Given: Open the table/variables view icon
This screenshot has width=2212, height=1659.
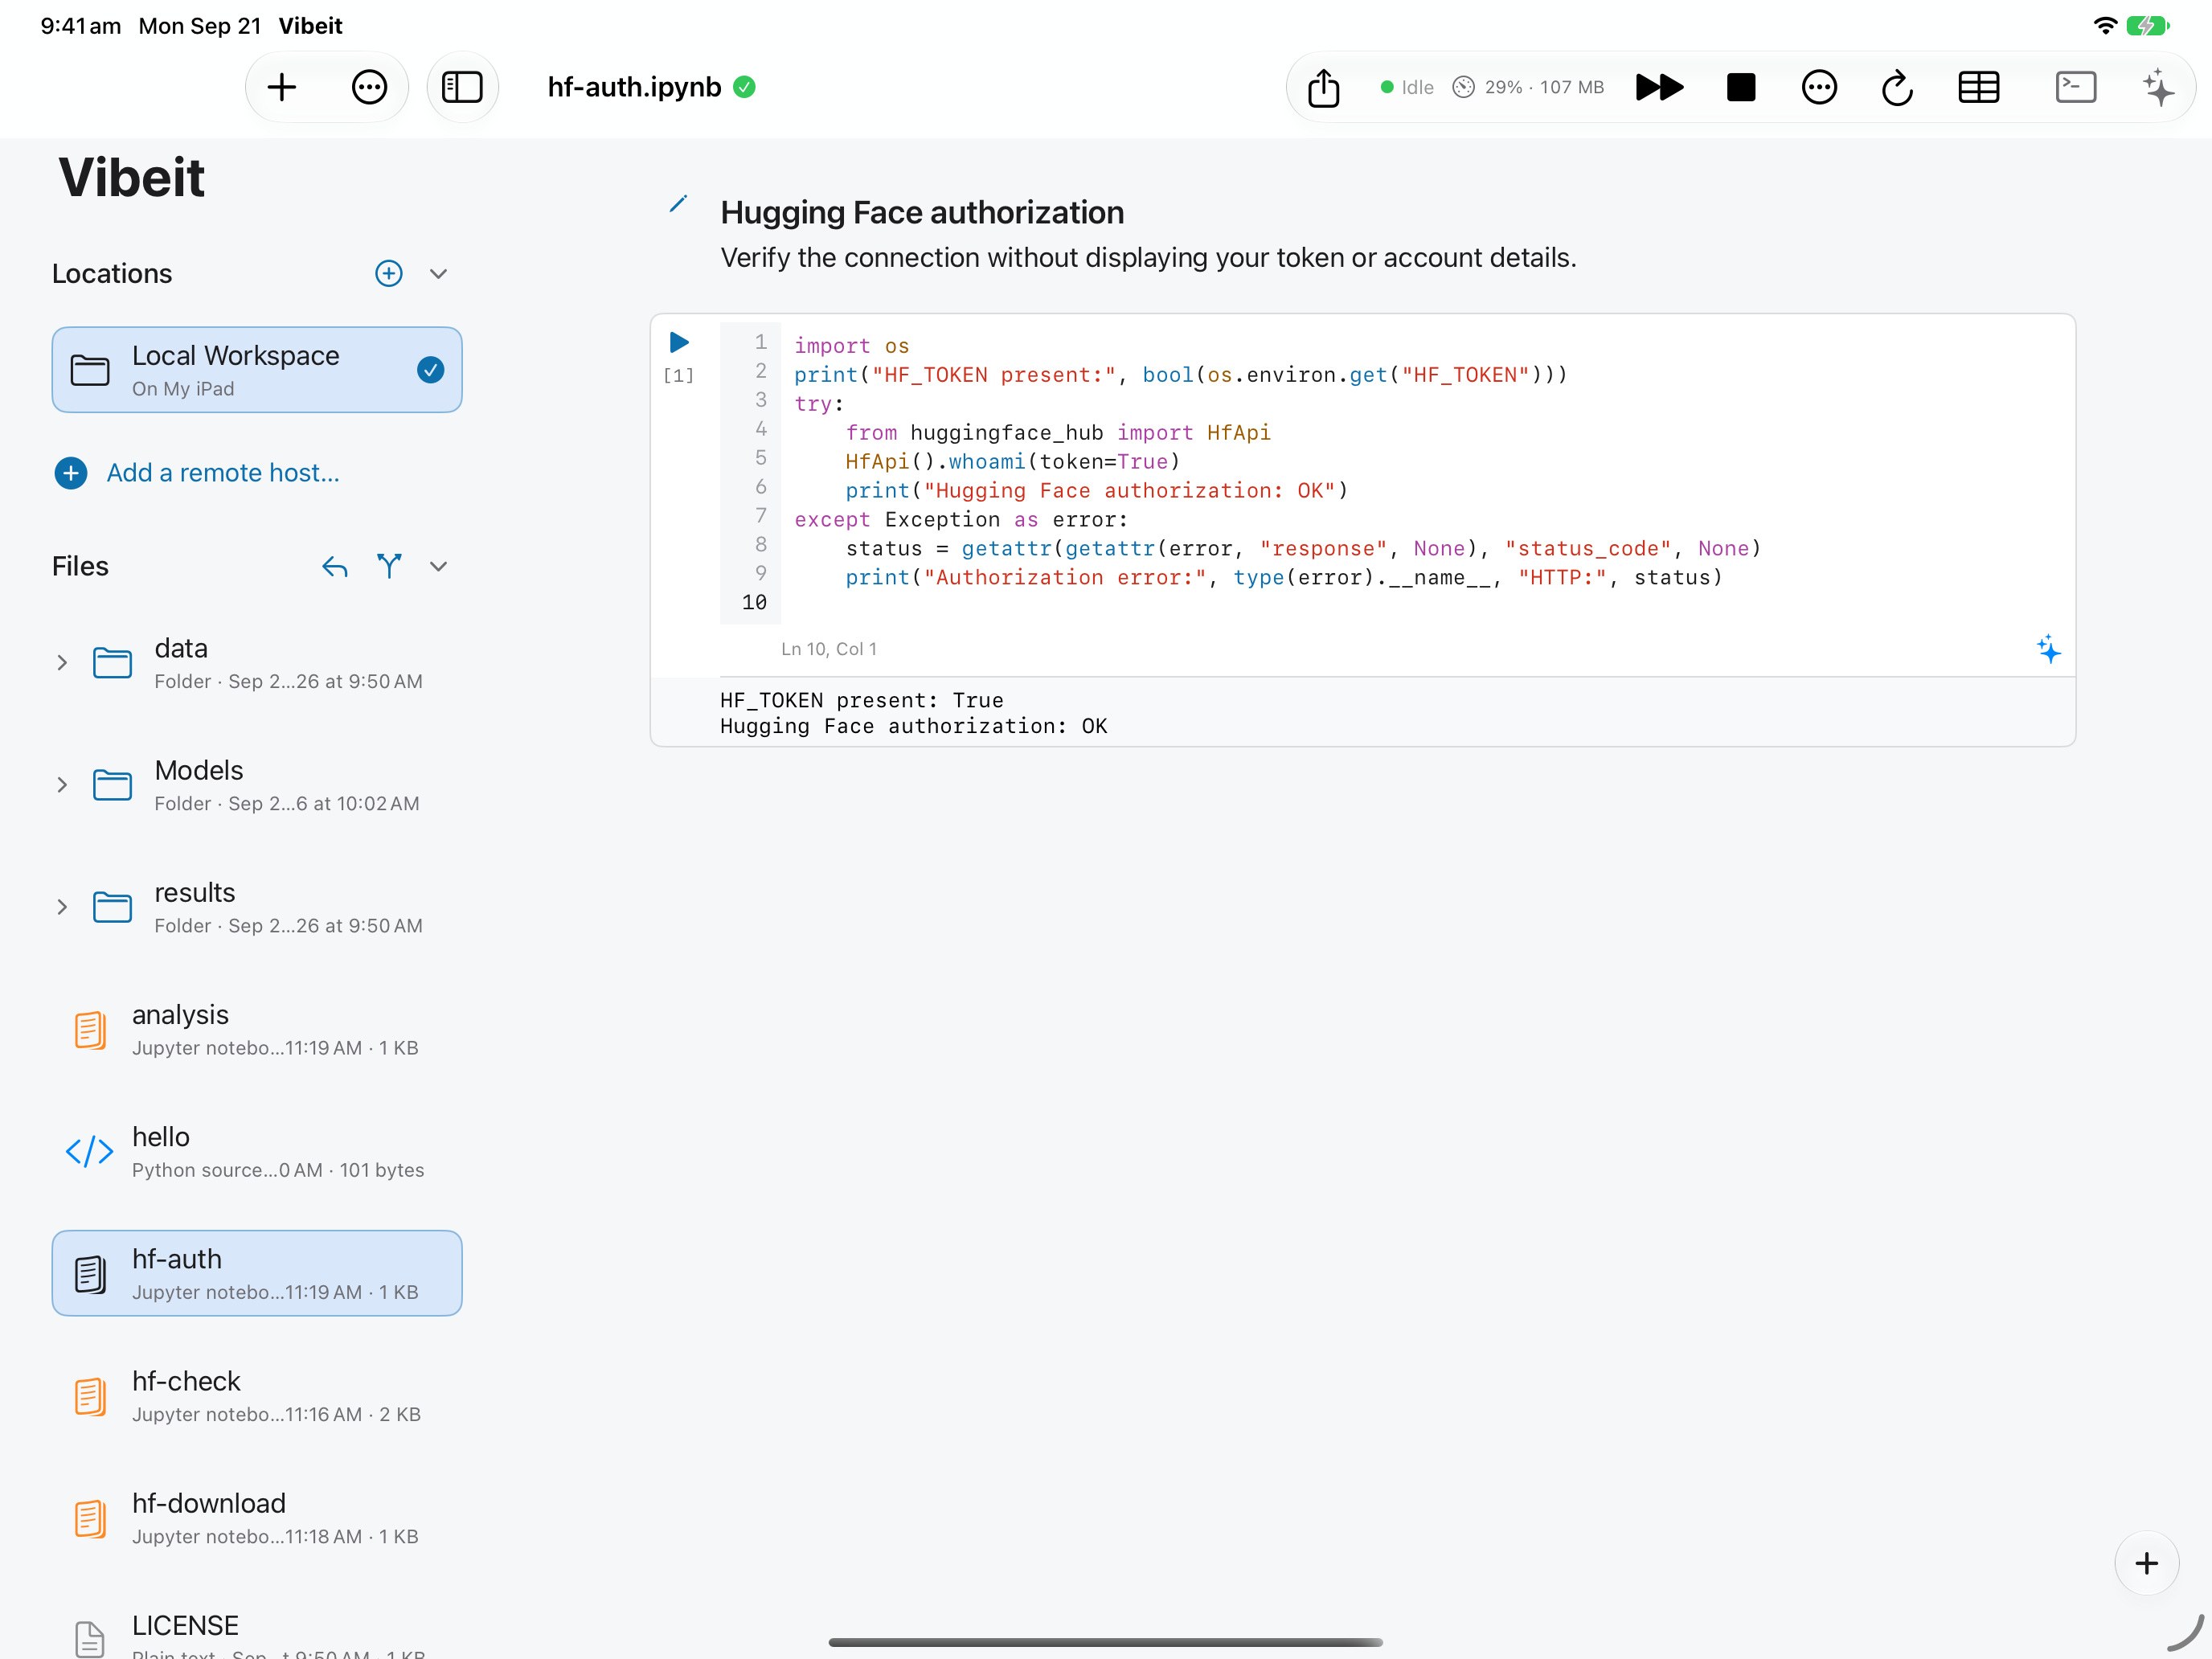Looking at the screenshot, I should point(1978,87).
